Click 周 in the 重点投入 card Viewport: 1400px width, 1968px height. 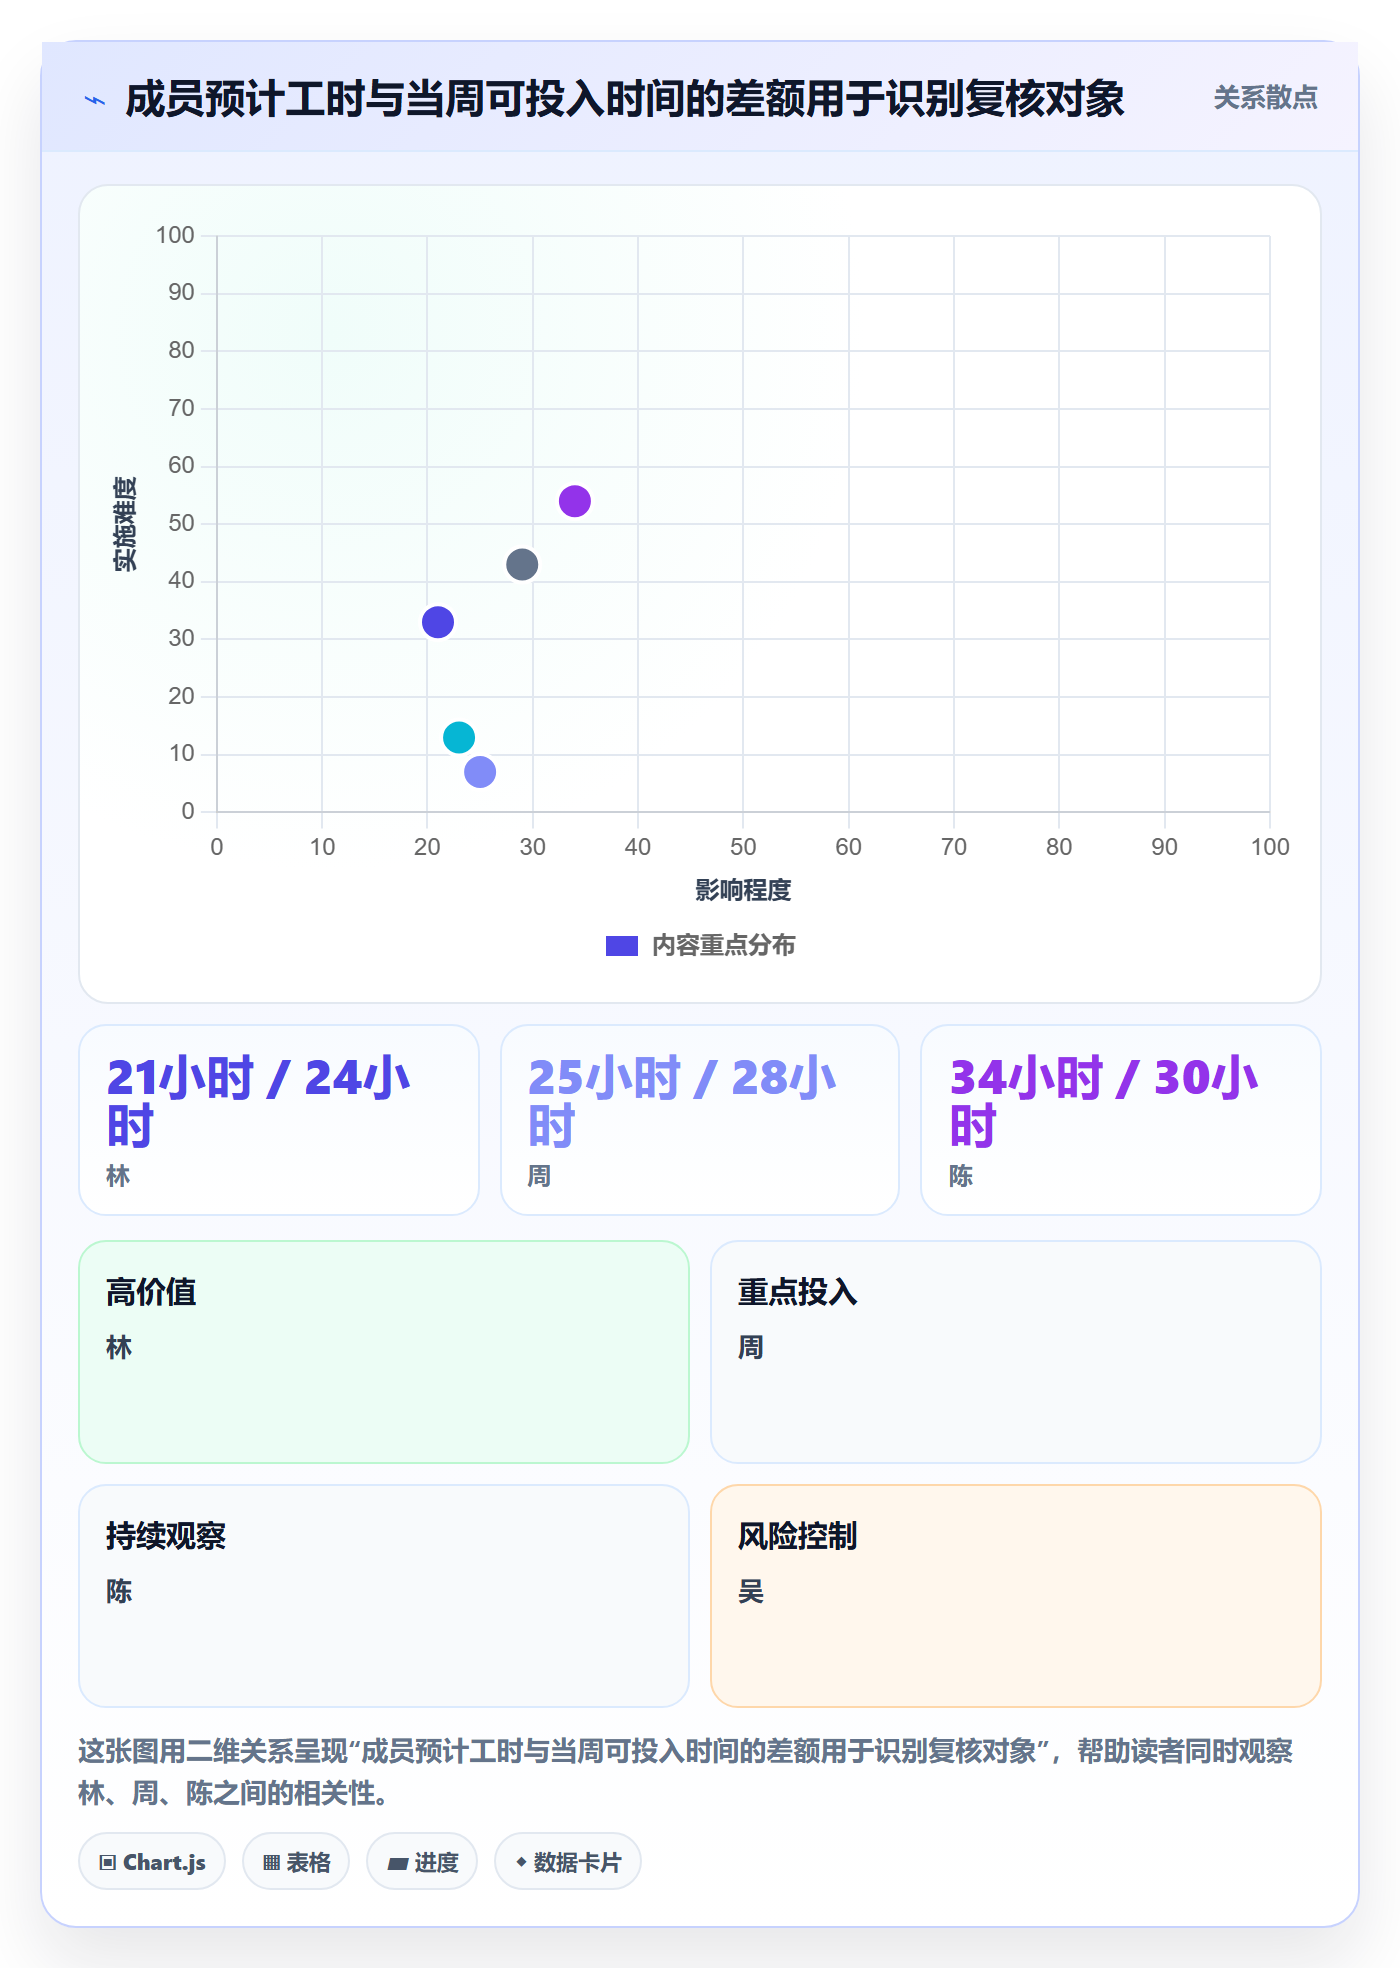(751, 1347)
